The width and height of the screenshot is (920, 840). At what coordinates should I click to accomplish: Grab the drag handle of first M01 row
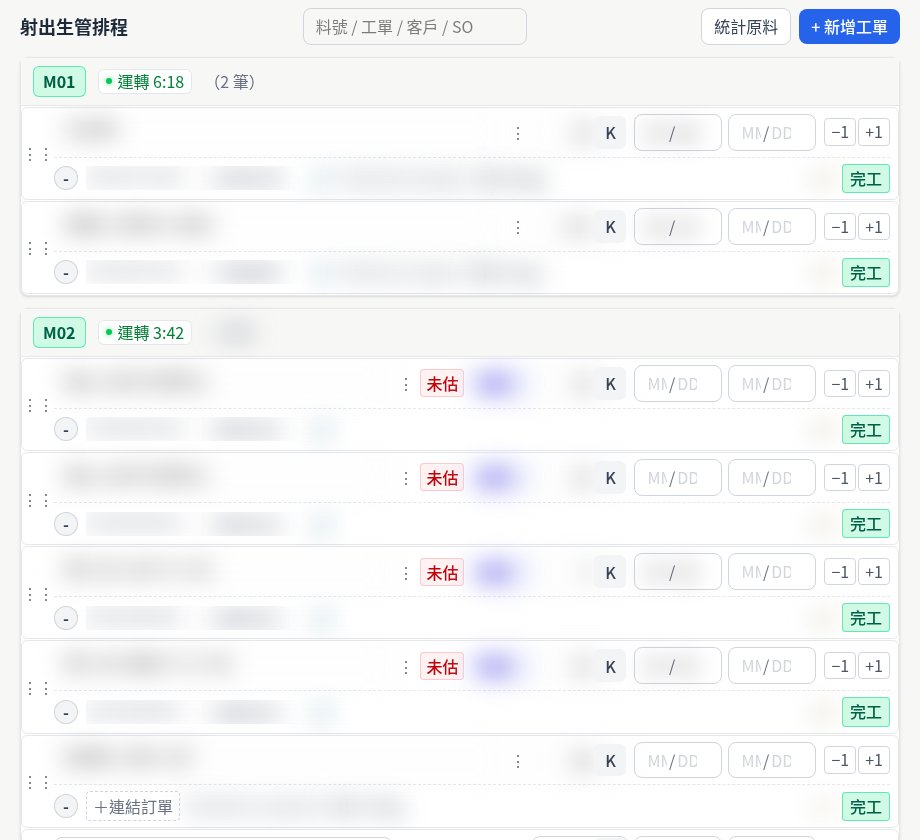(38, 154)
